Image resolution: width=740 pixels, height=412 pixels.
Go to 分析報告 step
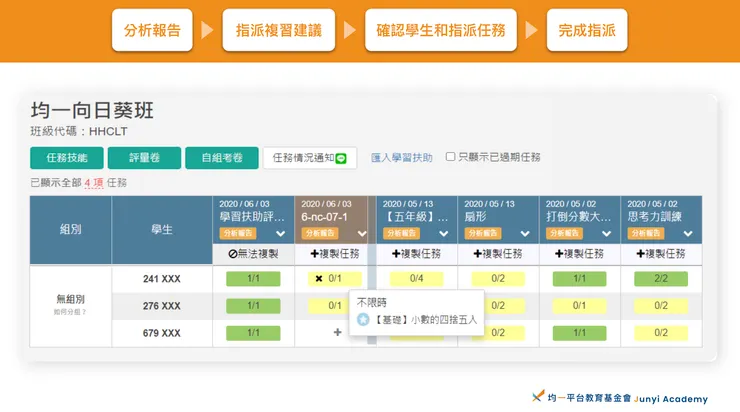(152, 30)
